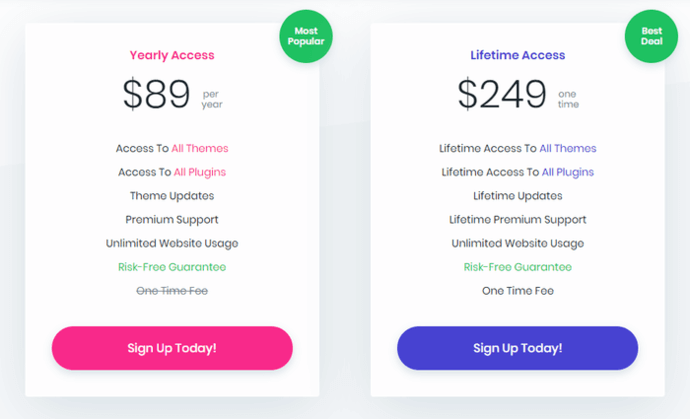Open the blue All Themes link

tap(568, 148)
